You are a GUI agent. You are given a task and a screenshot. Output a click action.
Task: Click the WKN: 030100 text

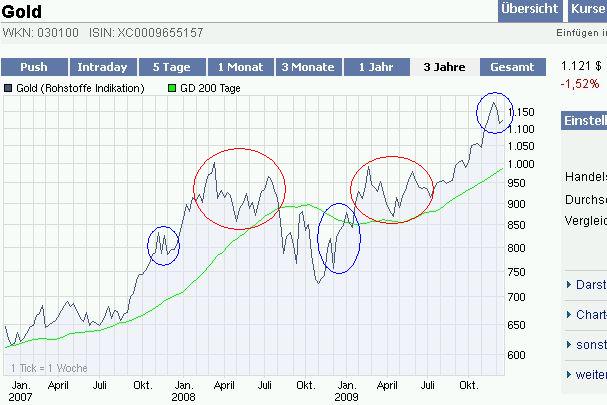(x=41, y=33)
